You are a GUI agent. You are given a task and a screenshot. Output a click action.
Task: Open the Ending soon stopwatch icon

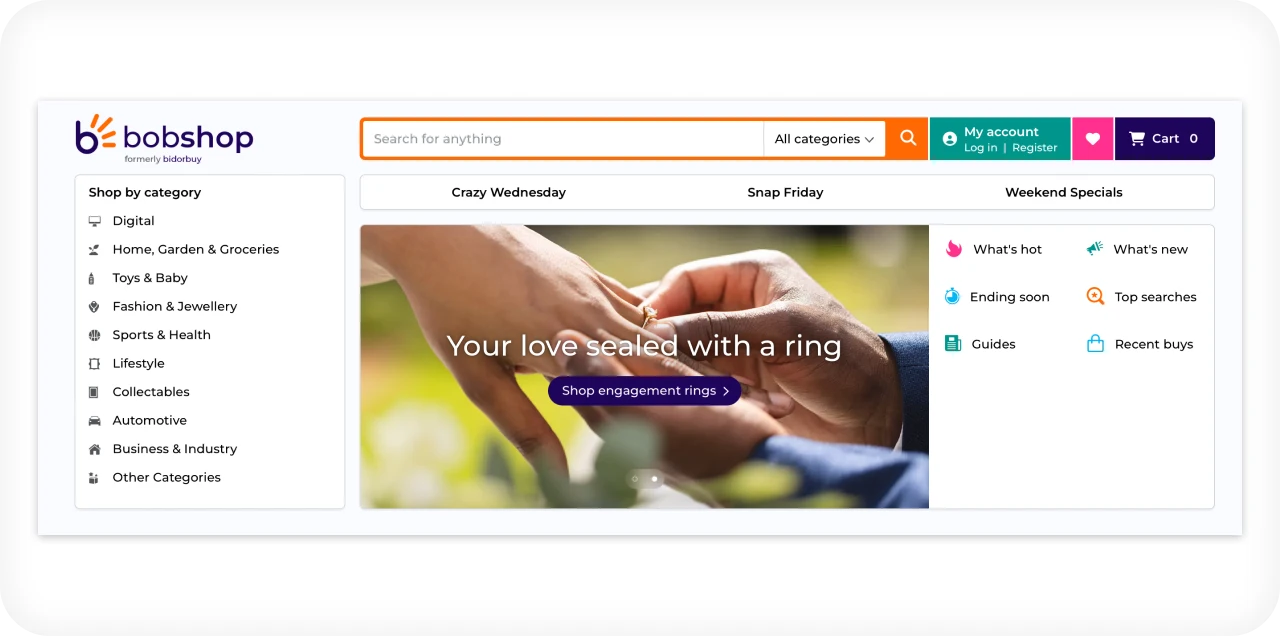[952, 296]
